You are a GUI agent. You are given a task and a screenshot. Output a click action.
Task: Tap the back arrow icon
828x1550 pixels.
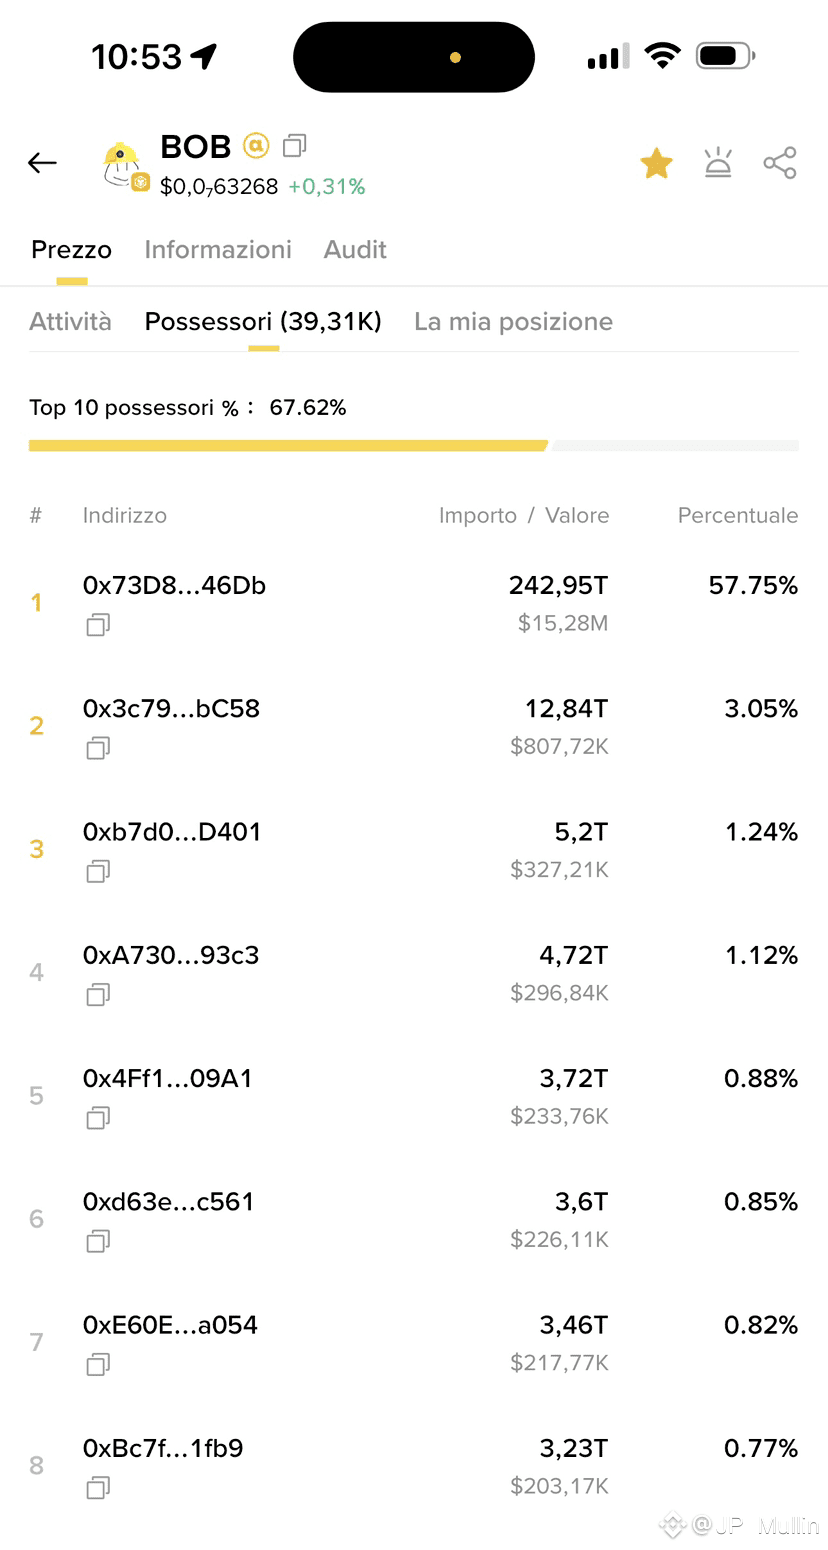coord(42,163)
